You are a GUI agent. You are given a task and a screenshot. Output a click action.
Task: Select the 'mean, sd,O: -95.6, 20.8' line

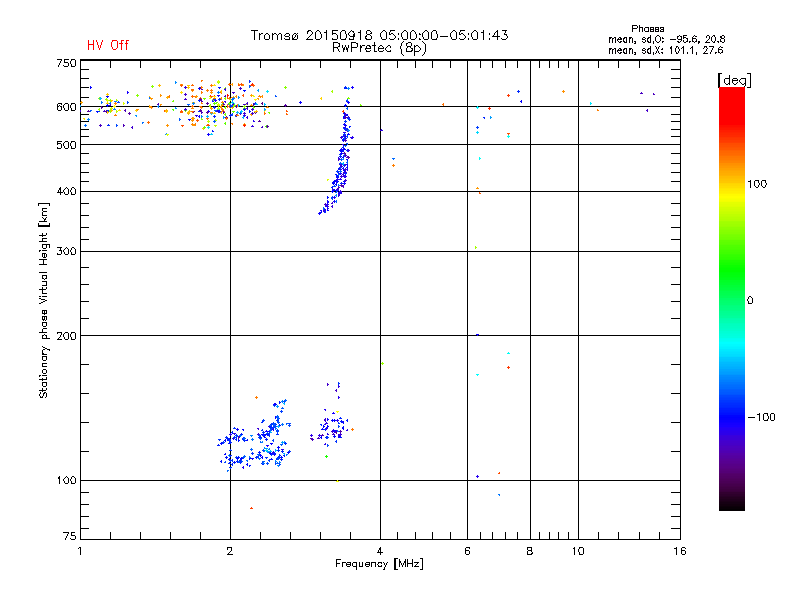tap(666, 39)
